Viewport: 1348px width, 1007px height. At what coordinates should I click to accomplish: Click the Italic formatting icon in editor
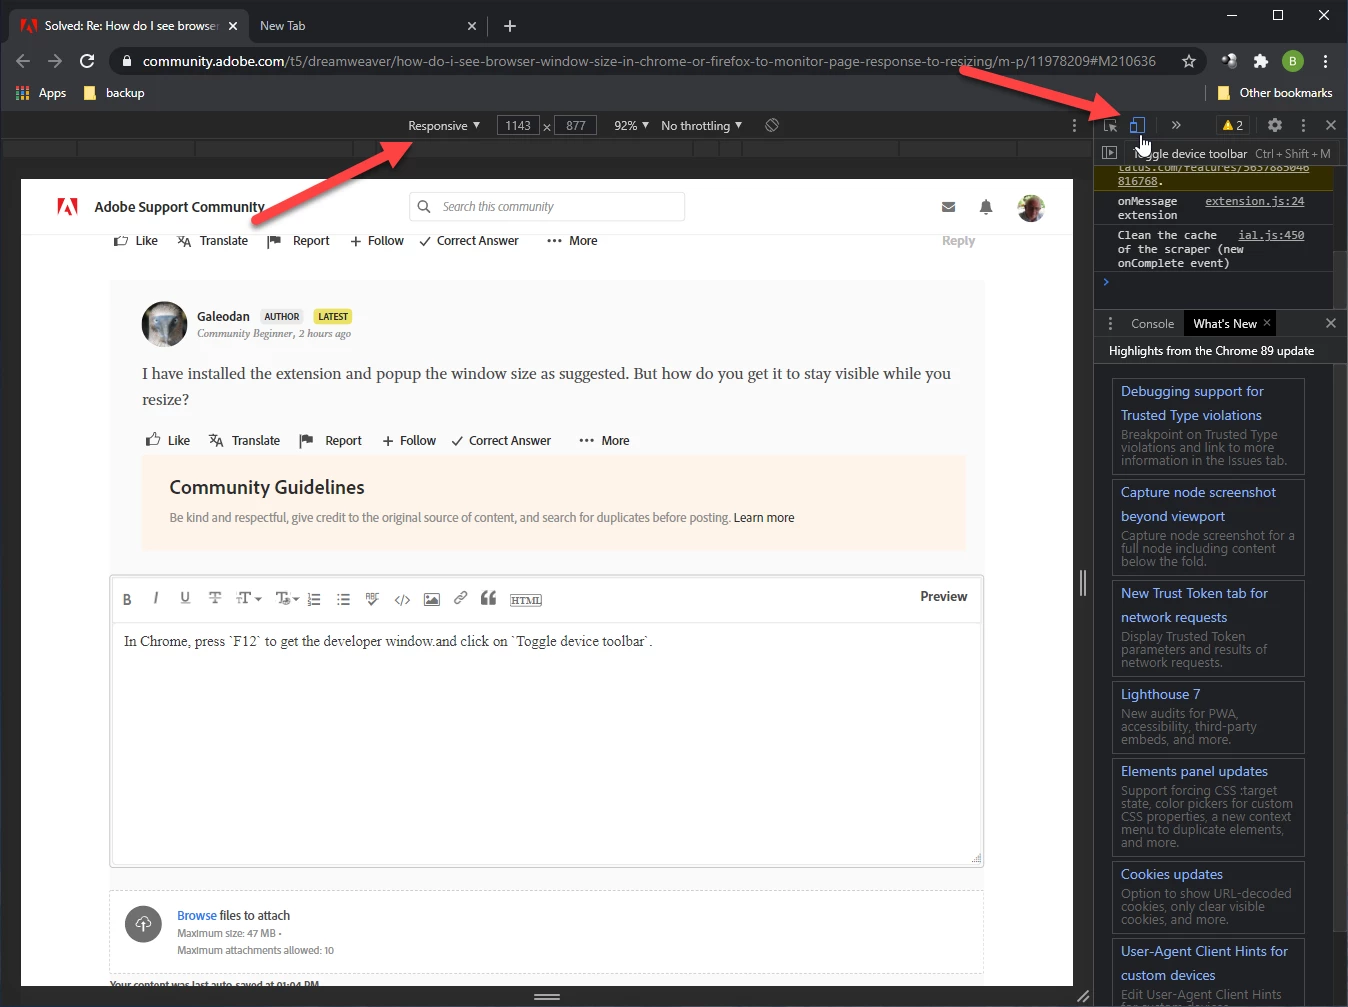point(155,598)
